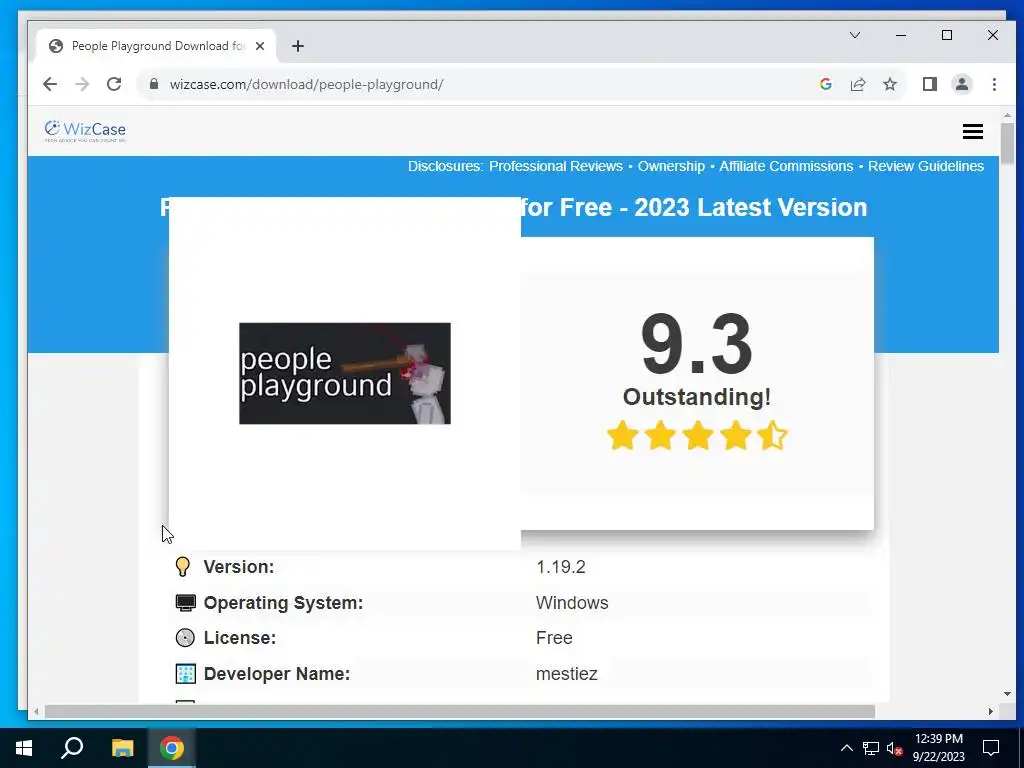Bookmark this tab with the star
Screen dimensions: 1024x768
[889, 84]
